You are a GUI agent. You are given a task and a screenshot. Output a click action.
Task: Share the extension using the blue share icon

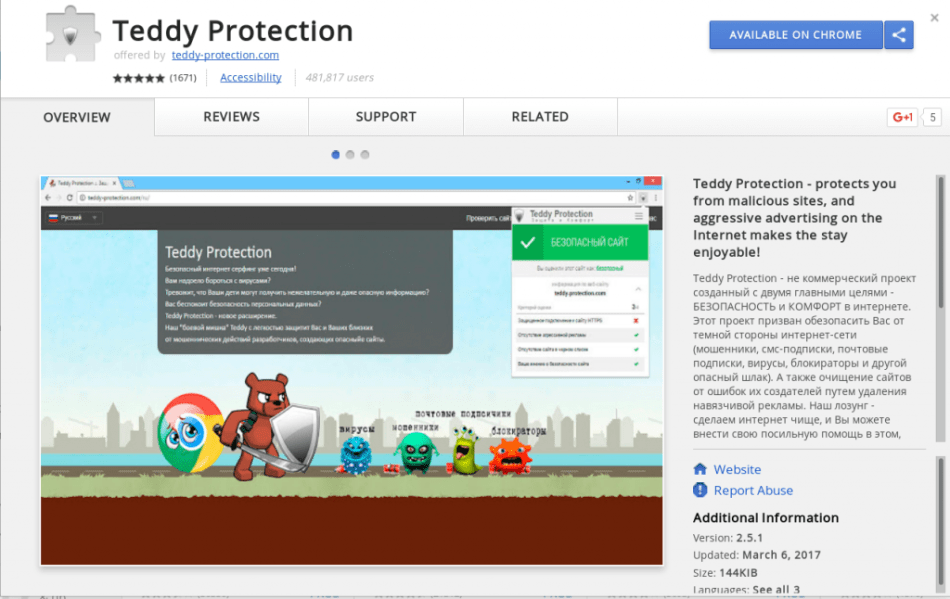click(898, 34)
